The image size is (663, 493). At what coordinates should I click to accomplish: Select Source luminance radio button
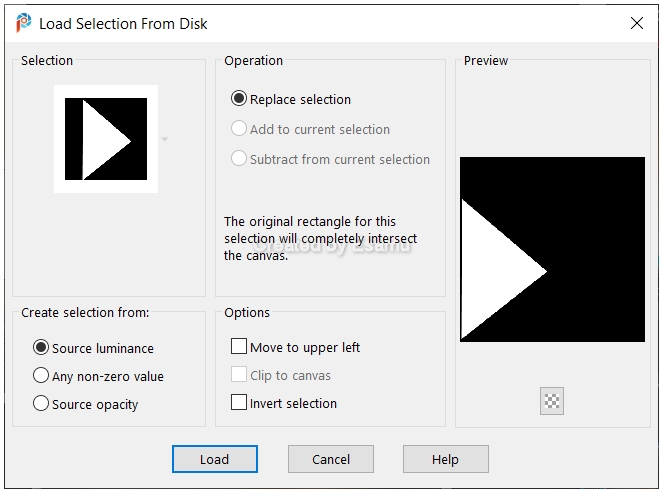point(41,348)
